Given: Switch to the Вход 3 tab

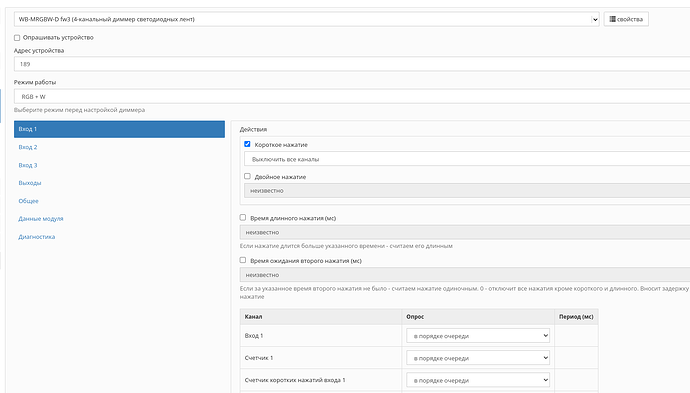Looking at the screenshot, I should [28, 165].
